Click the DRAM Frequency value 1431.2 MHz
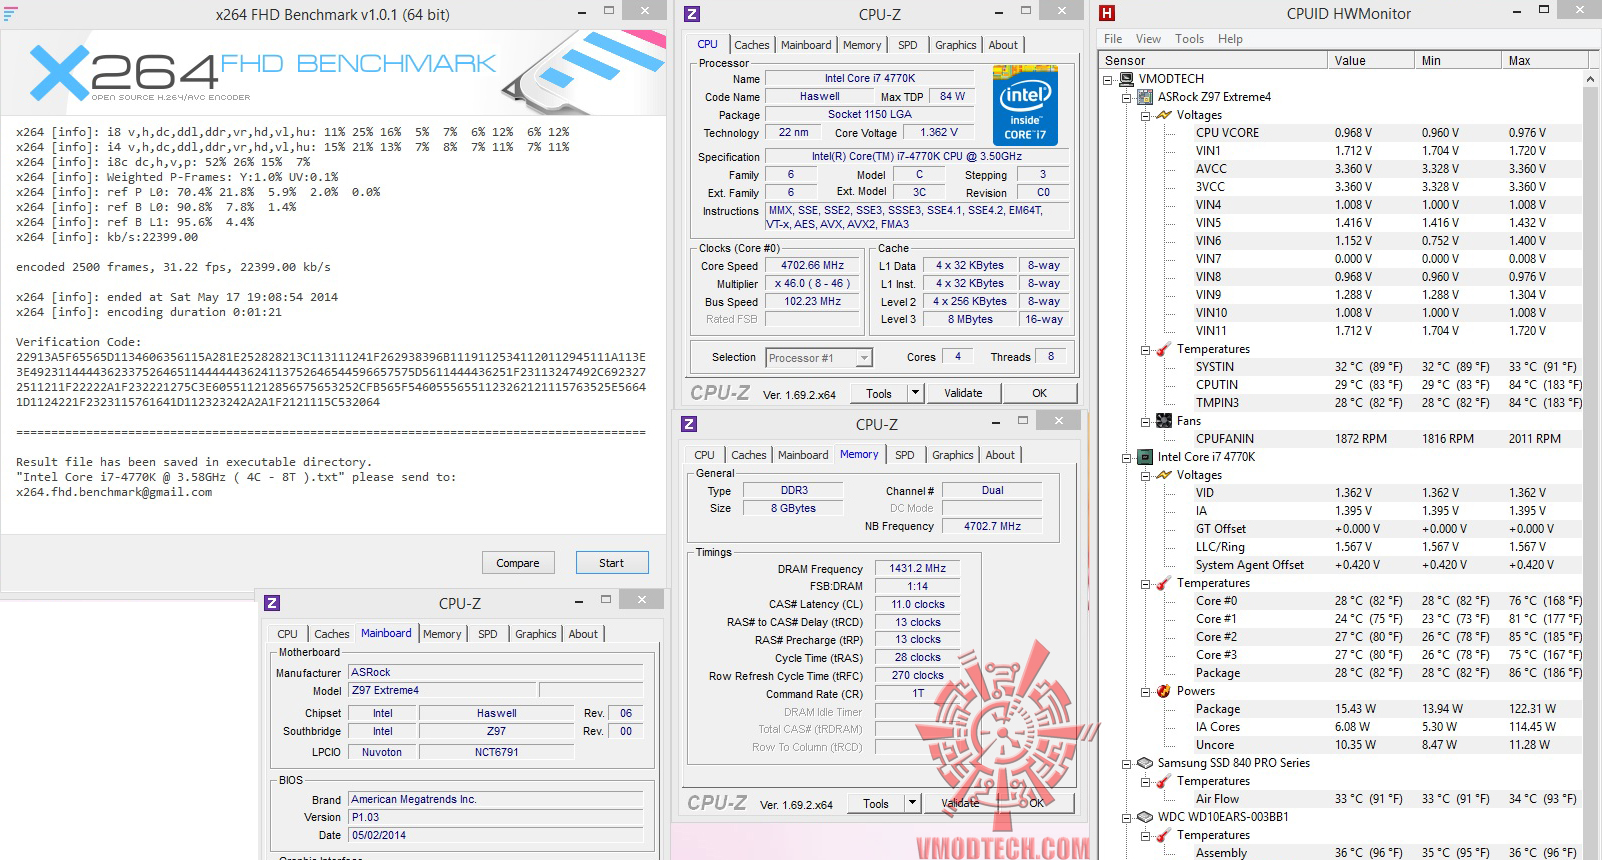The image size is (1602, 860). pos(918,568)
